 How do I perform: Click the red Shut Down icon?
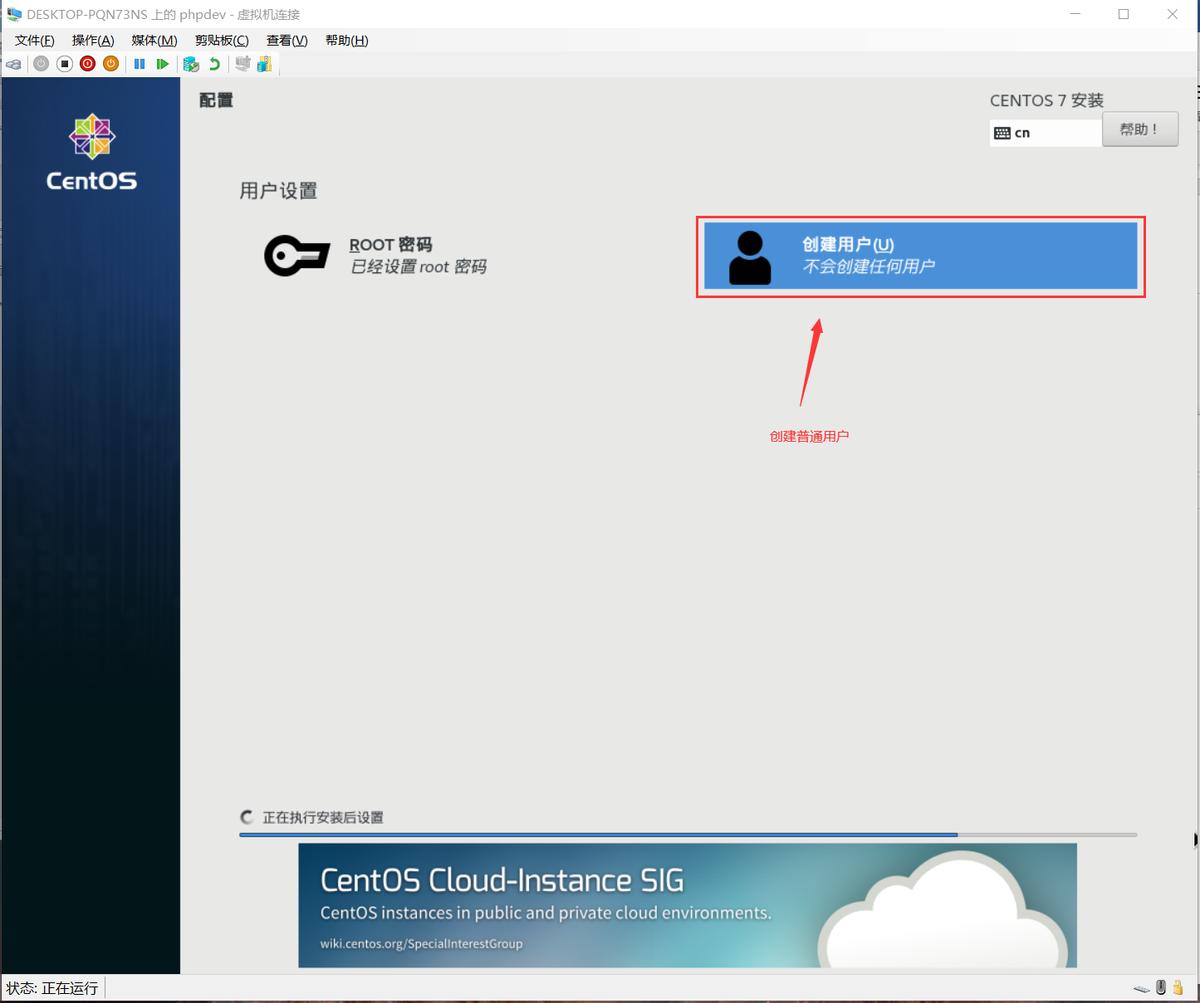click(87, 64)
